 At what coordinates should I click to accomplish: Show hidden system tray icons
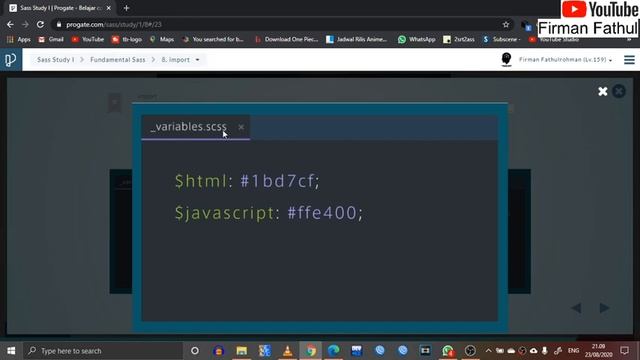click(489, 351)
